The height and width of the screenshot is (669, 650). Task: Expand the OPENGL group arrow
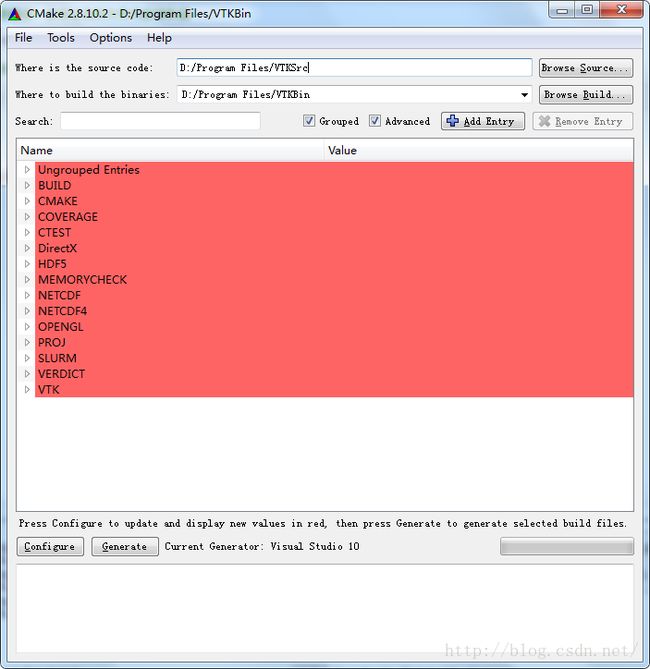pyautogui.click(x=27, y=327)
